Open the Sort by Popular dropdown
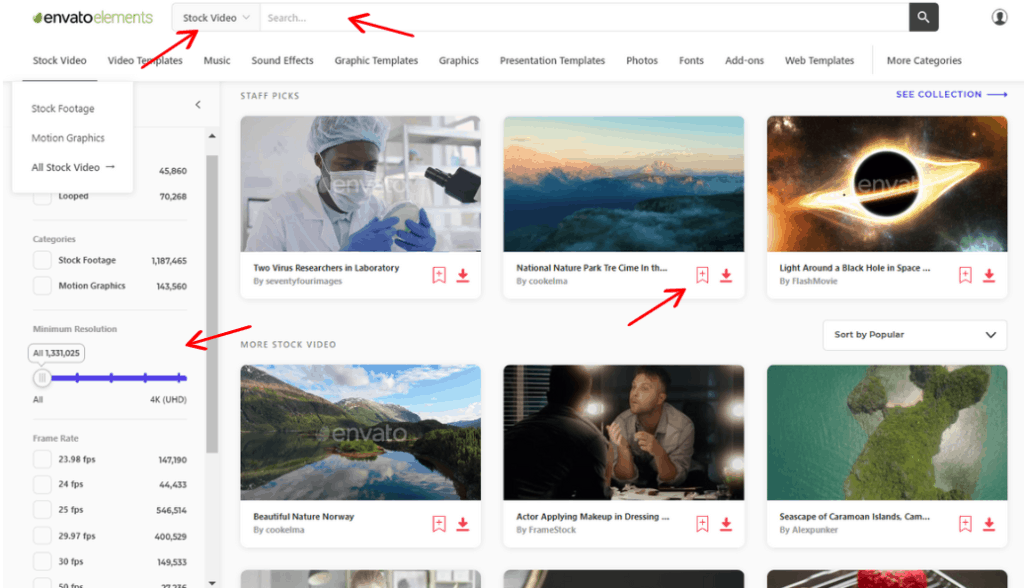 click(x=914, y=335)
